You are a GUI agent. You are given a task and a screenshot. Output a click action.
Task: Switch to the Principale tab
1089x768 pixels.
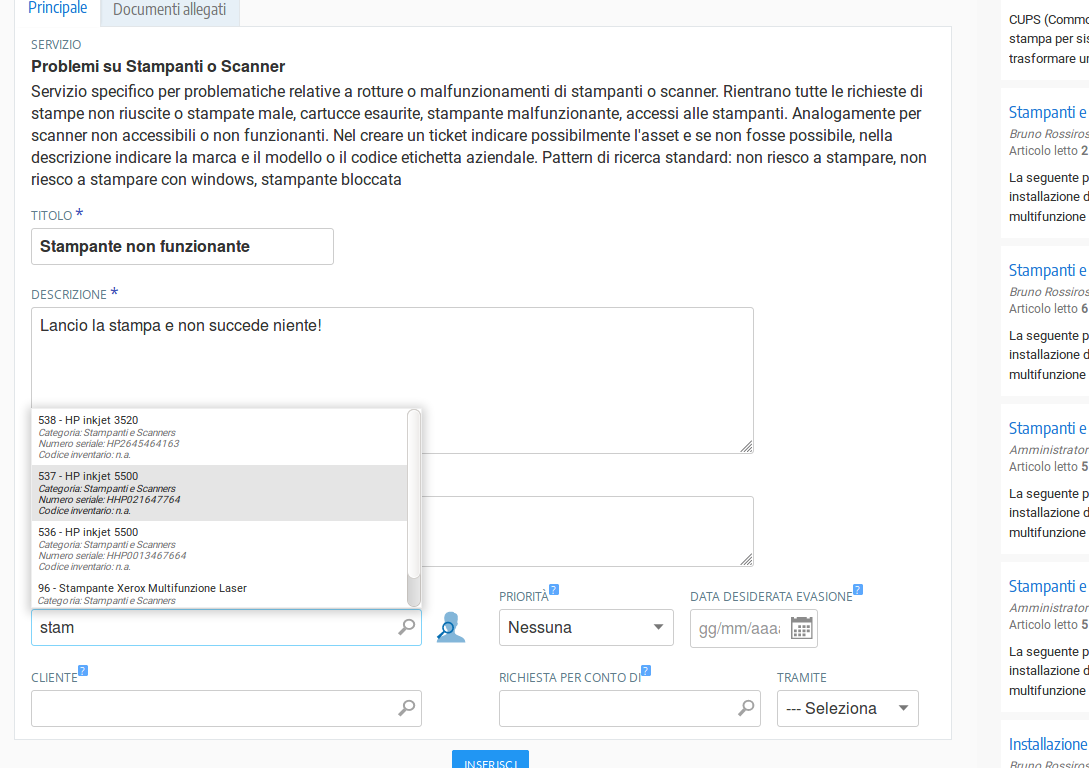click(x=58, y=9)
